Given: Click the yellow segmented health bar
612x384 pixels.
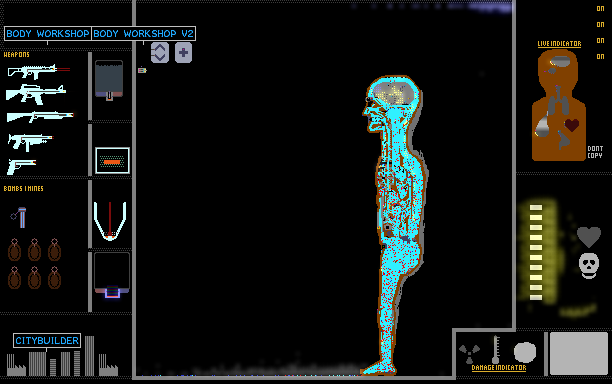Looking at the screenshot, I should (x=536, y=252).
